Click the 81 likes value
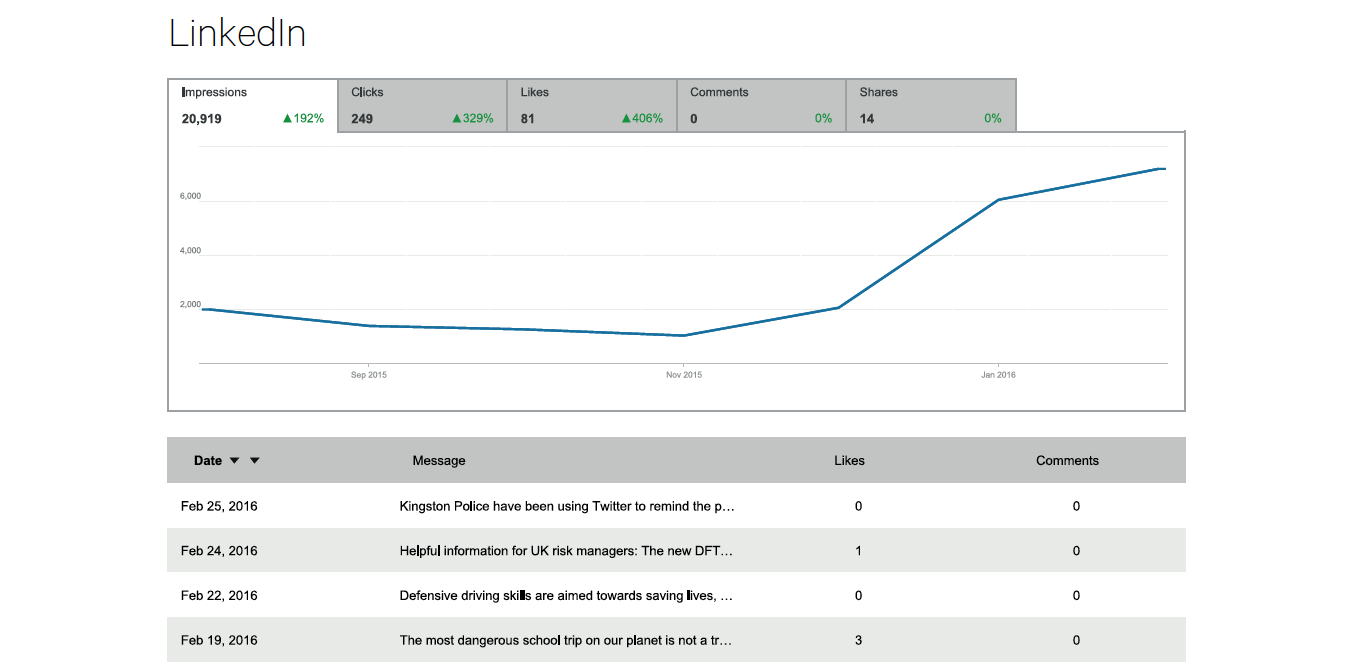 527,119
